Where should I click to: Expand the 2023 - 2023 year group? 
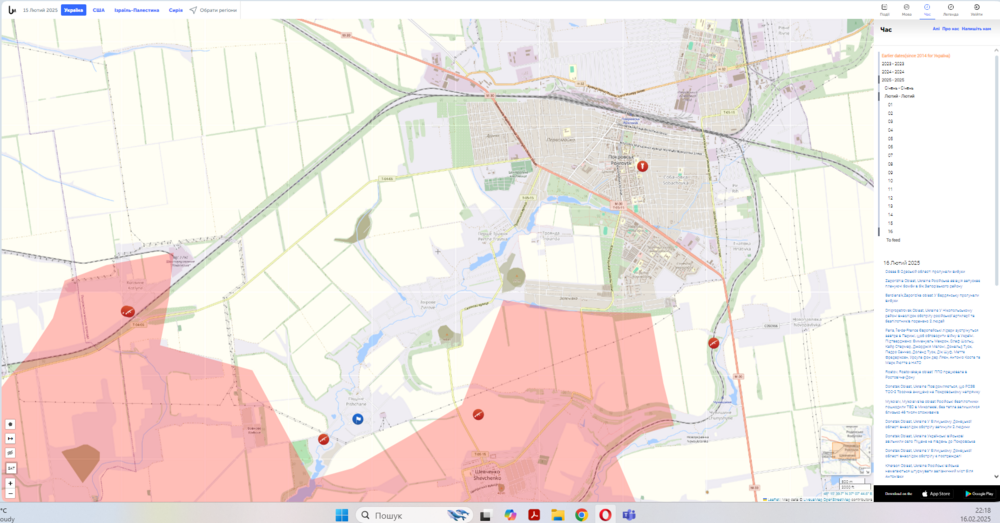coord(893,63)
